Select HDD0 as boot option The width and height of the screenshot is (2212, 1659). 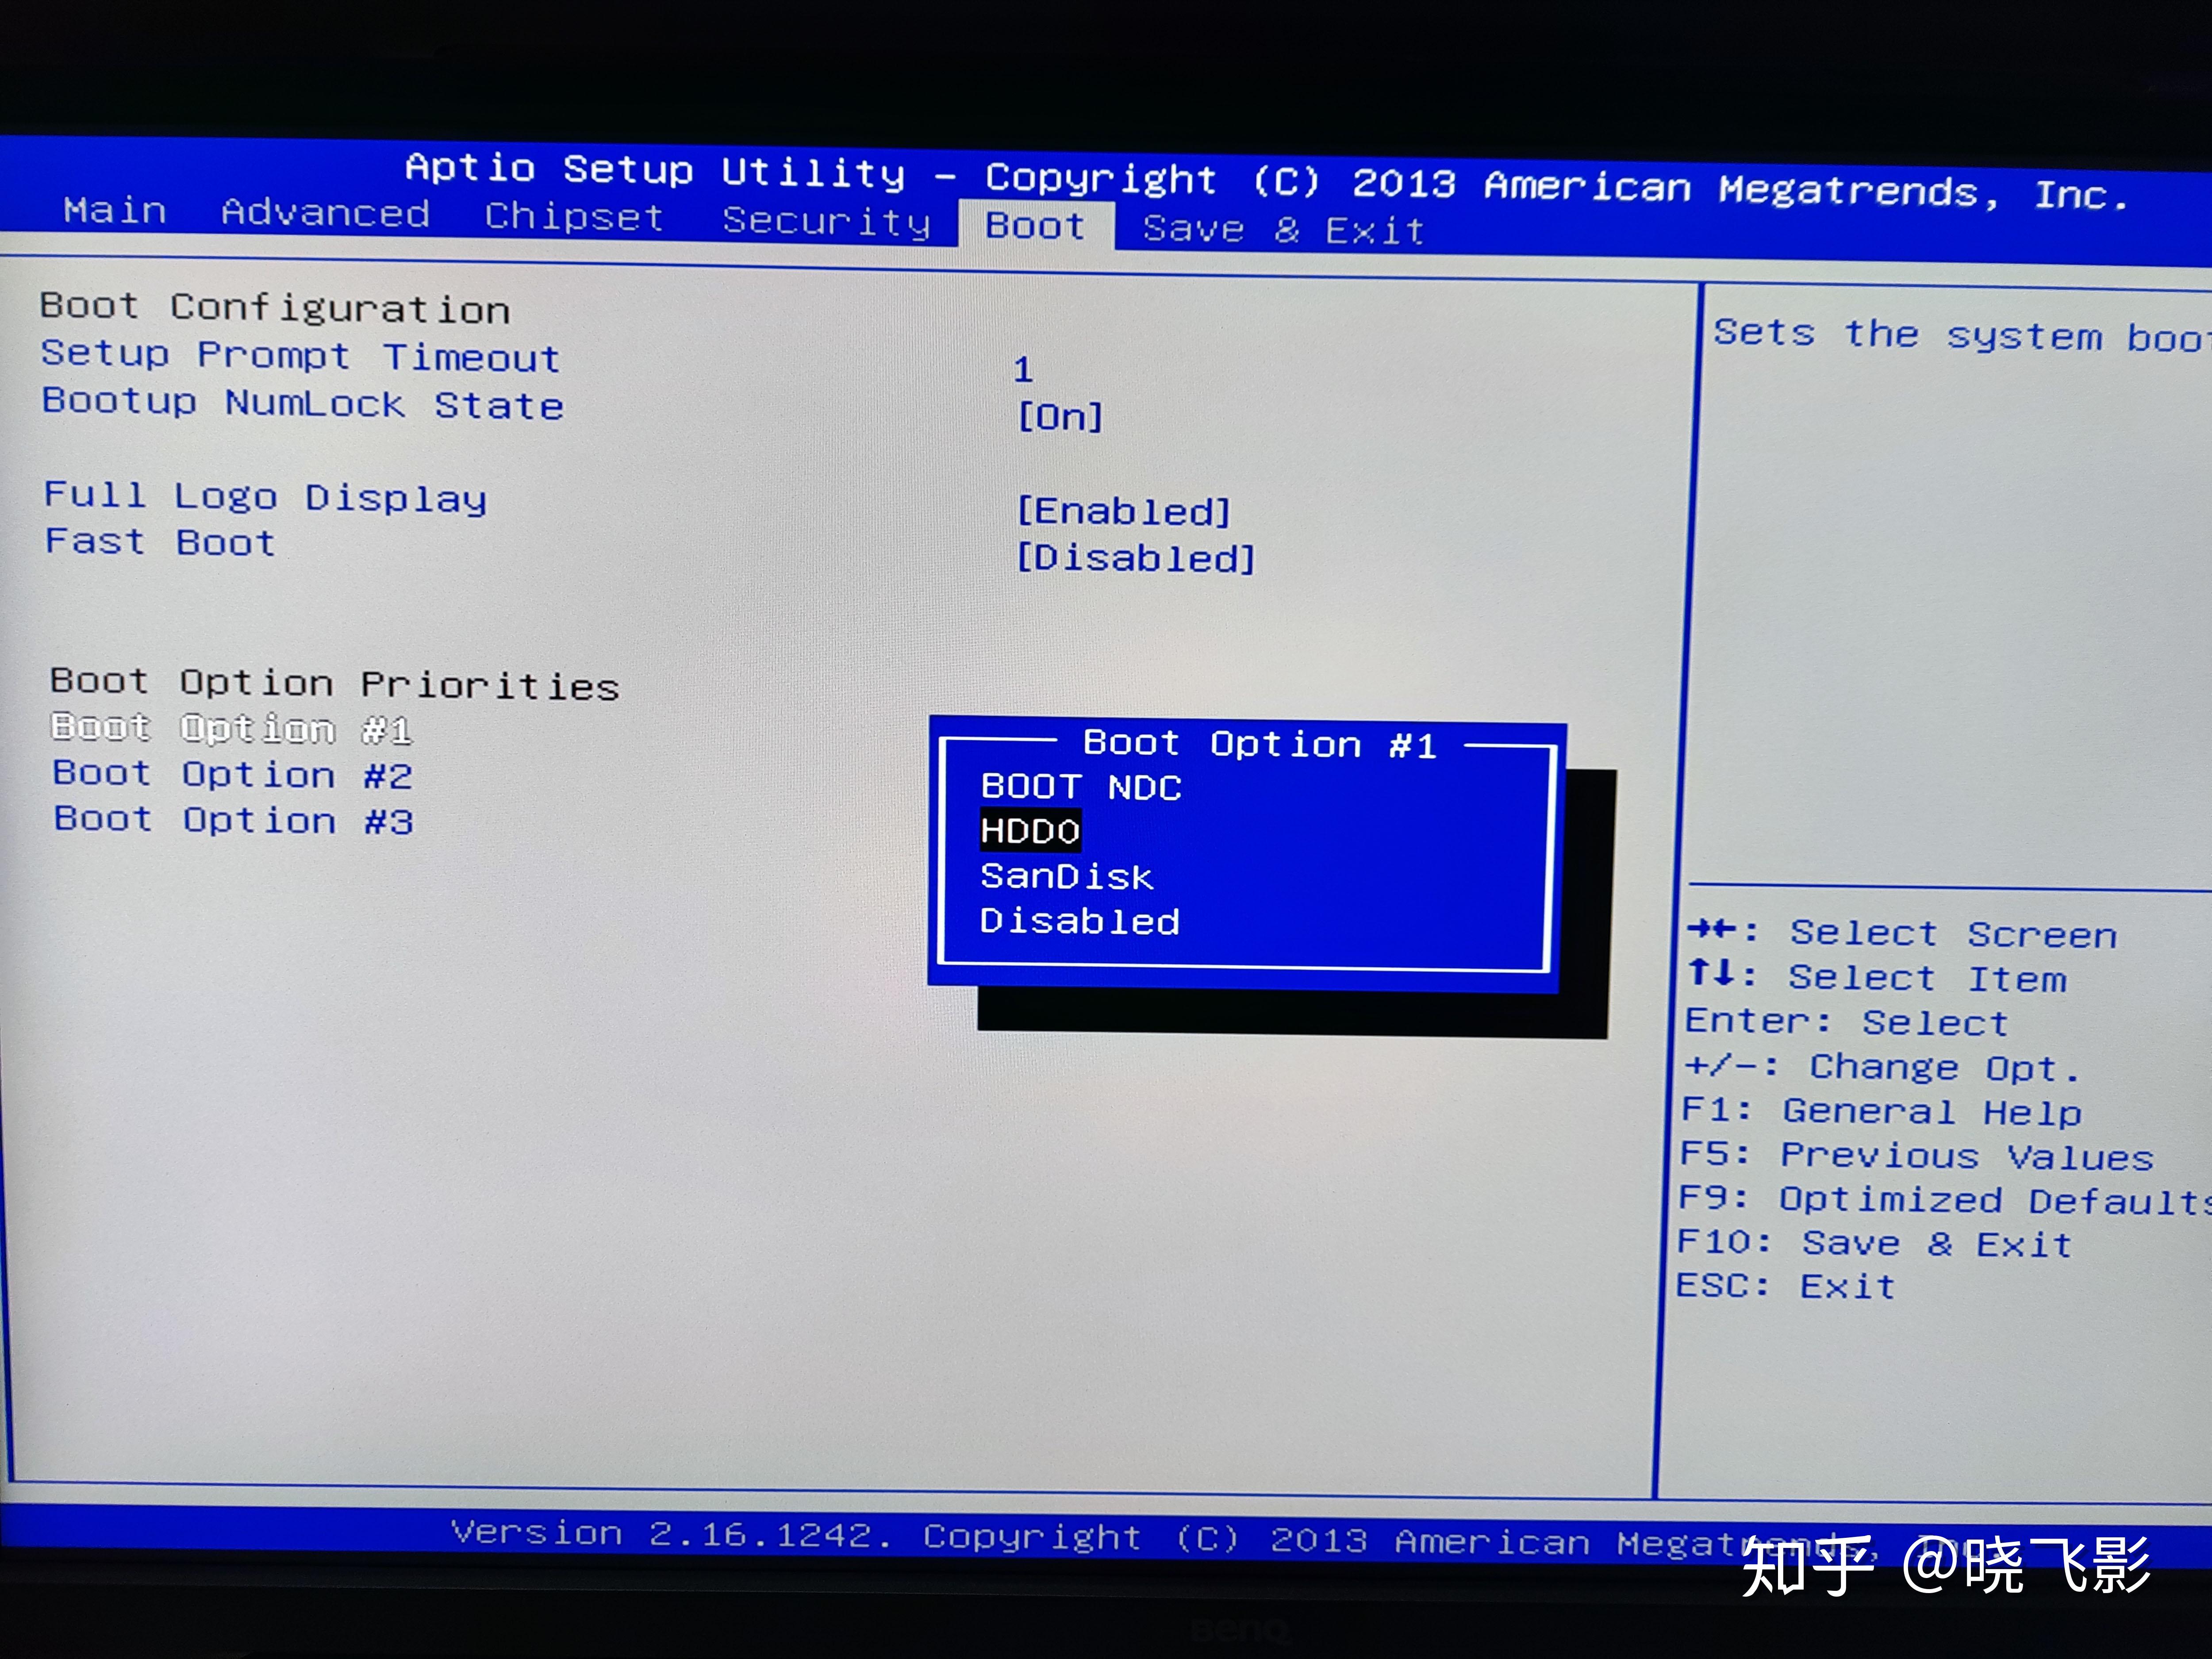click(x=1030, y=831)
